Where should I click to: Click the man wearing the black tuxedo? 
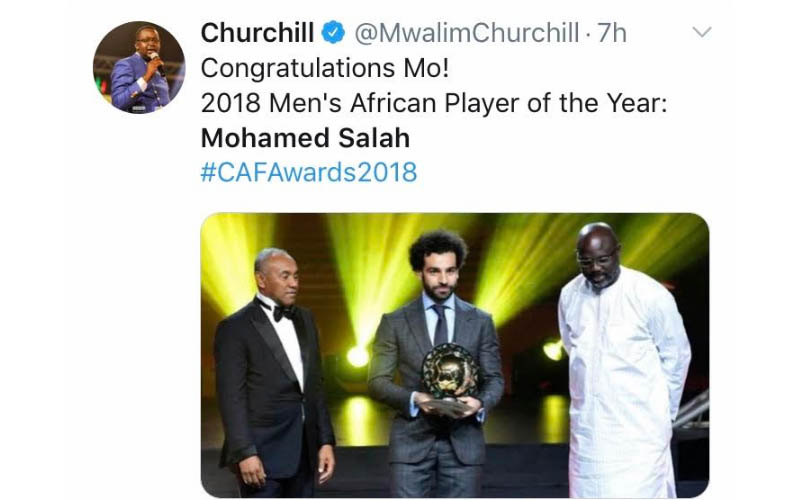coord(273,380)
